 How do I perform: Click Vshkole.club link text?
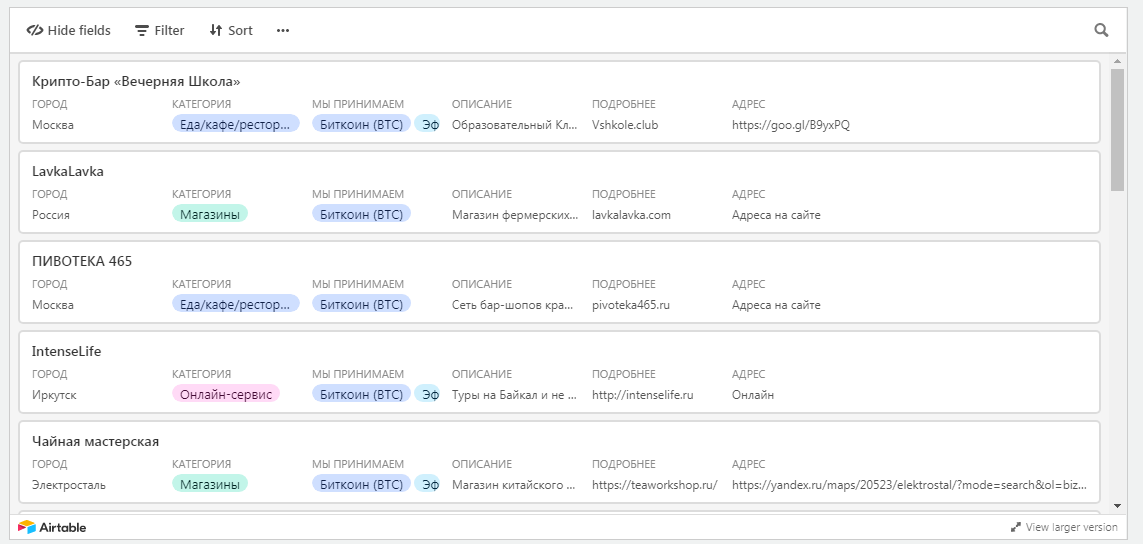tap(625, 125)
